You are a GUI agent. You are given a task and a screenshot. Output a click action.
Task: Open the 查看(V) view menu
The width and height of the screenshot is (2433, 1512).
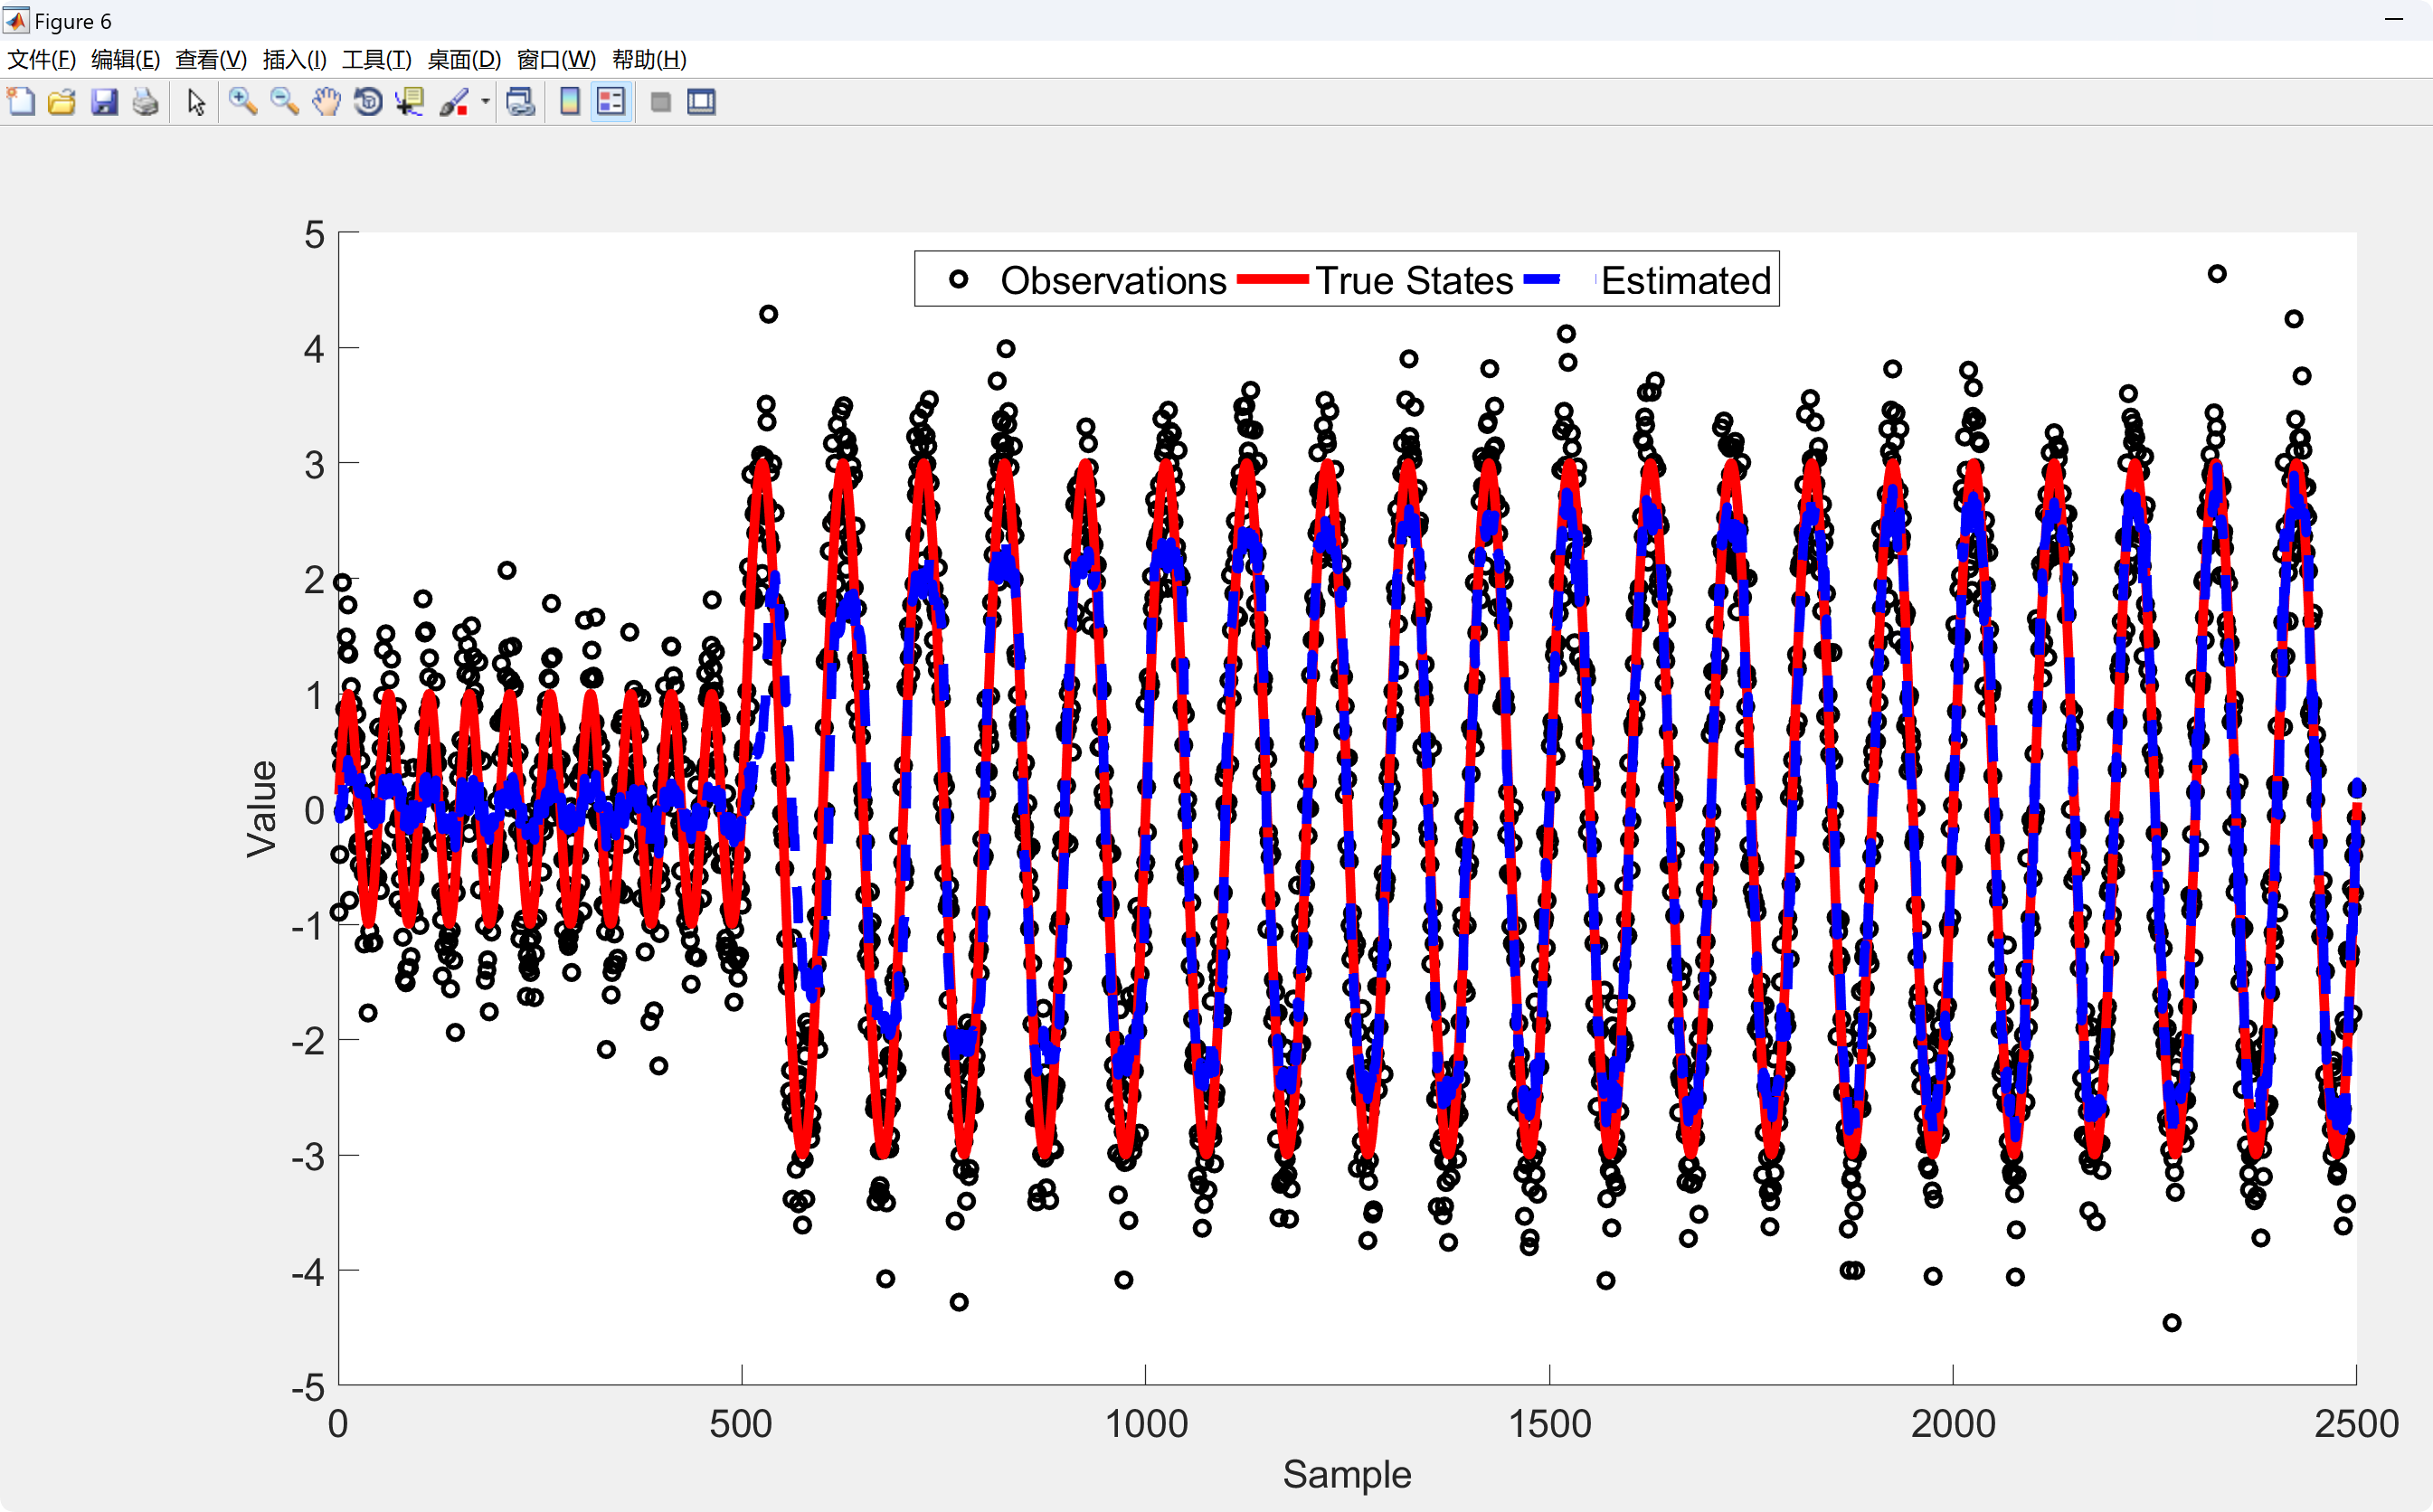click(x=210, y=60)
